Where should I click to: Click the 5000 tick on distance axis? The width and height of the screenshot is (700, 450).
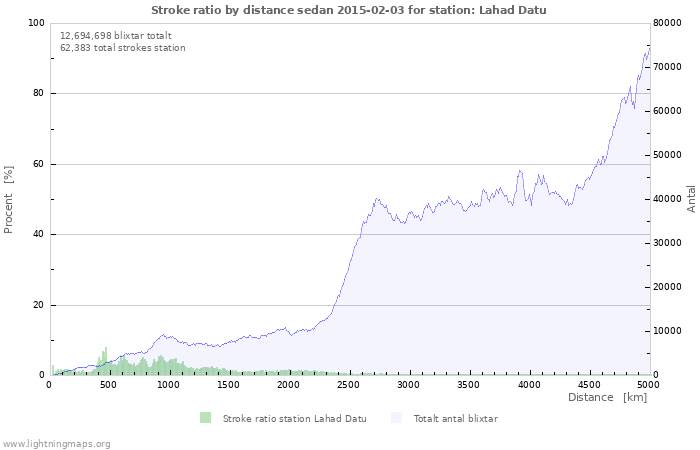[x=647, y=385]
